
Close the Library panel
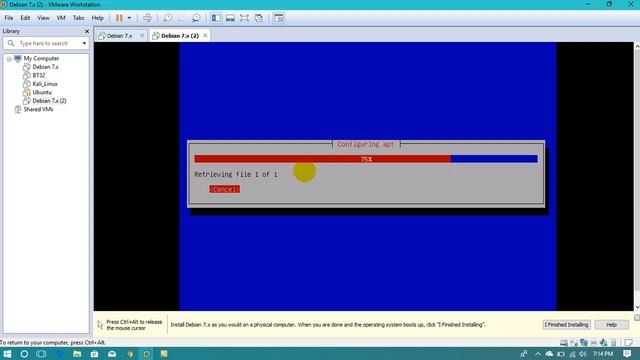87,31
